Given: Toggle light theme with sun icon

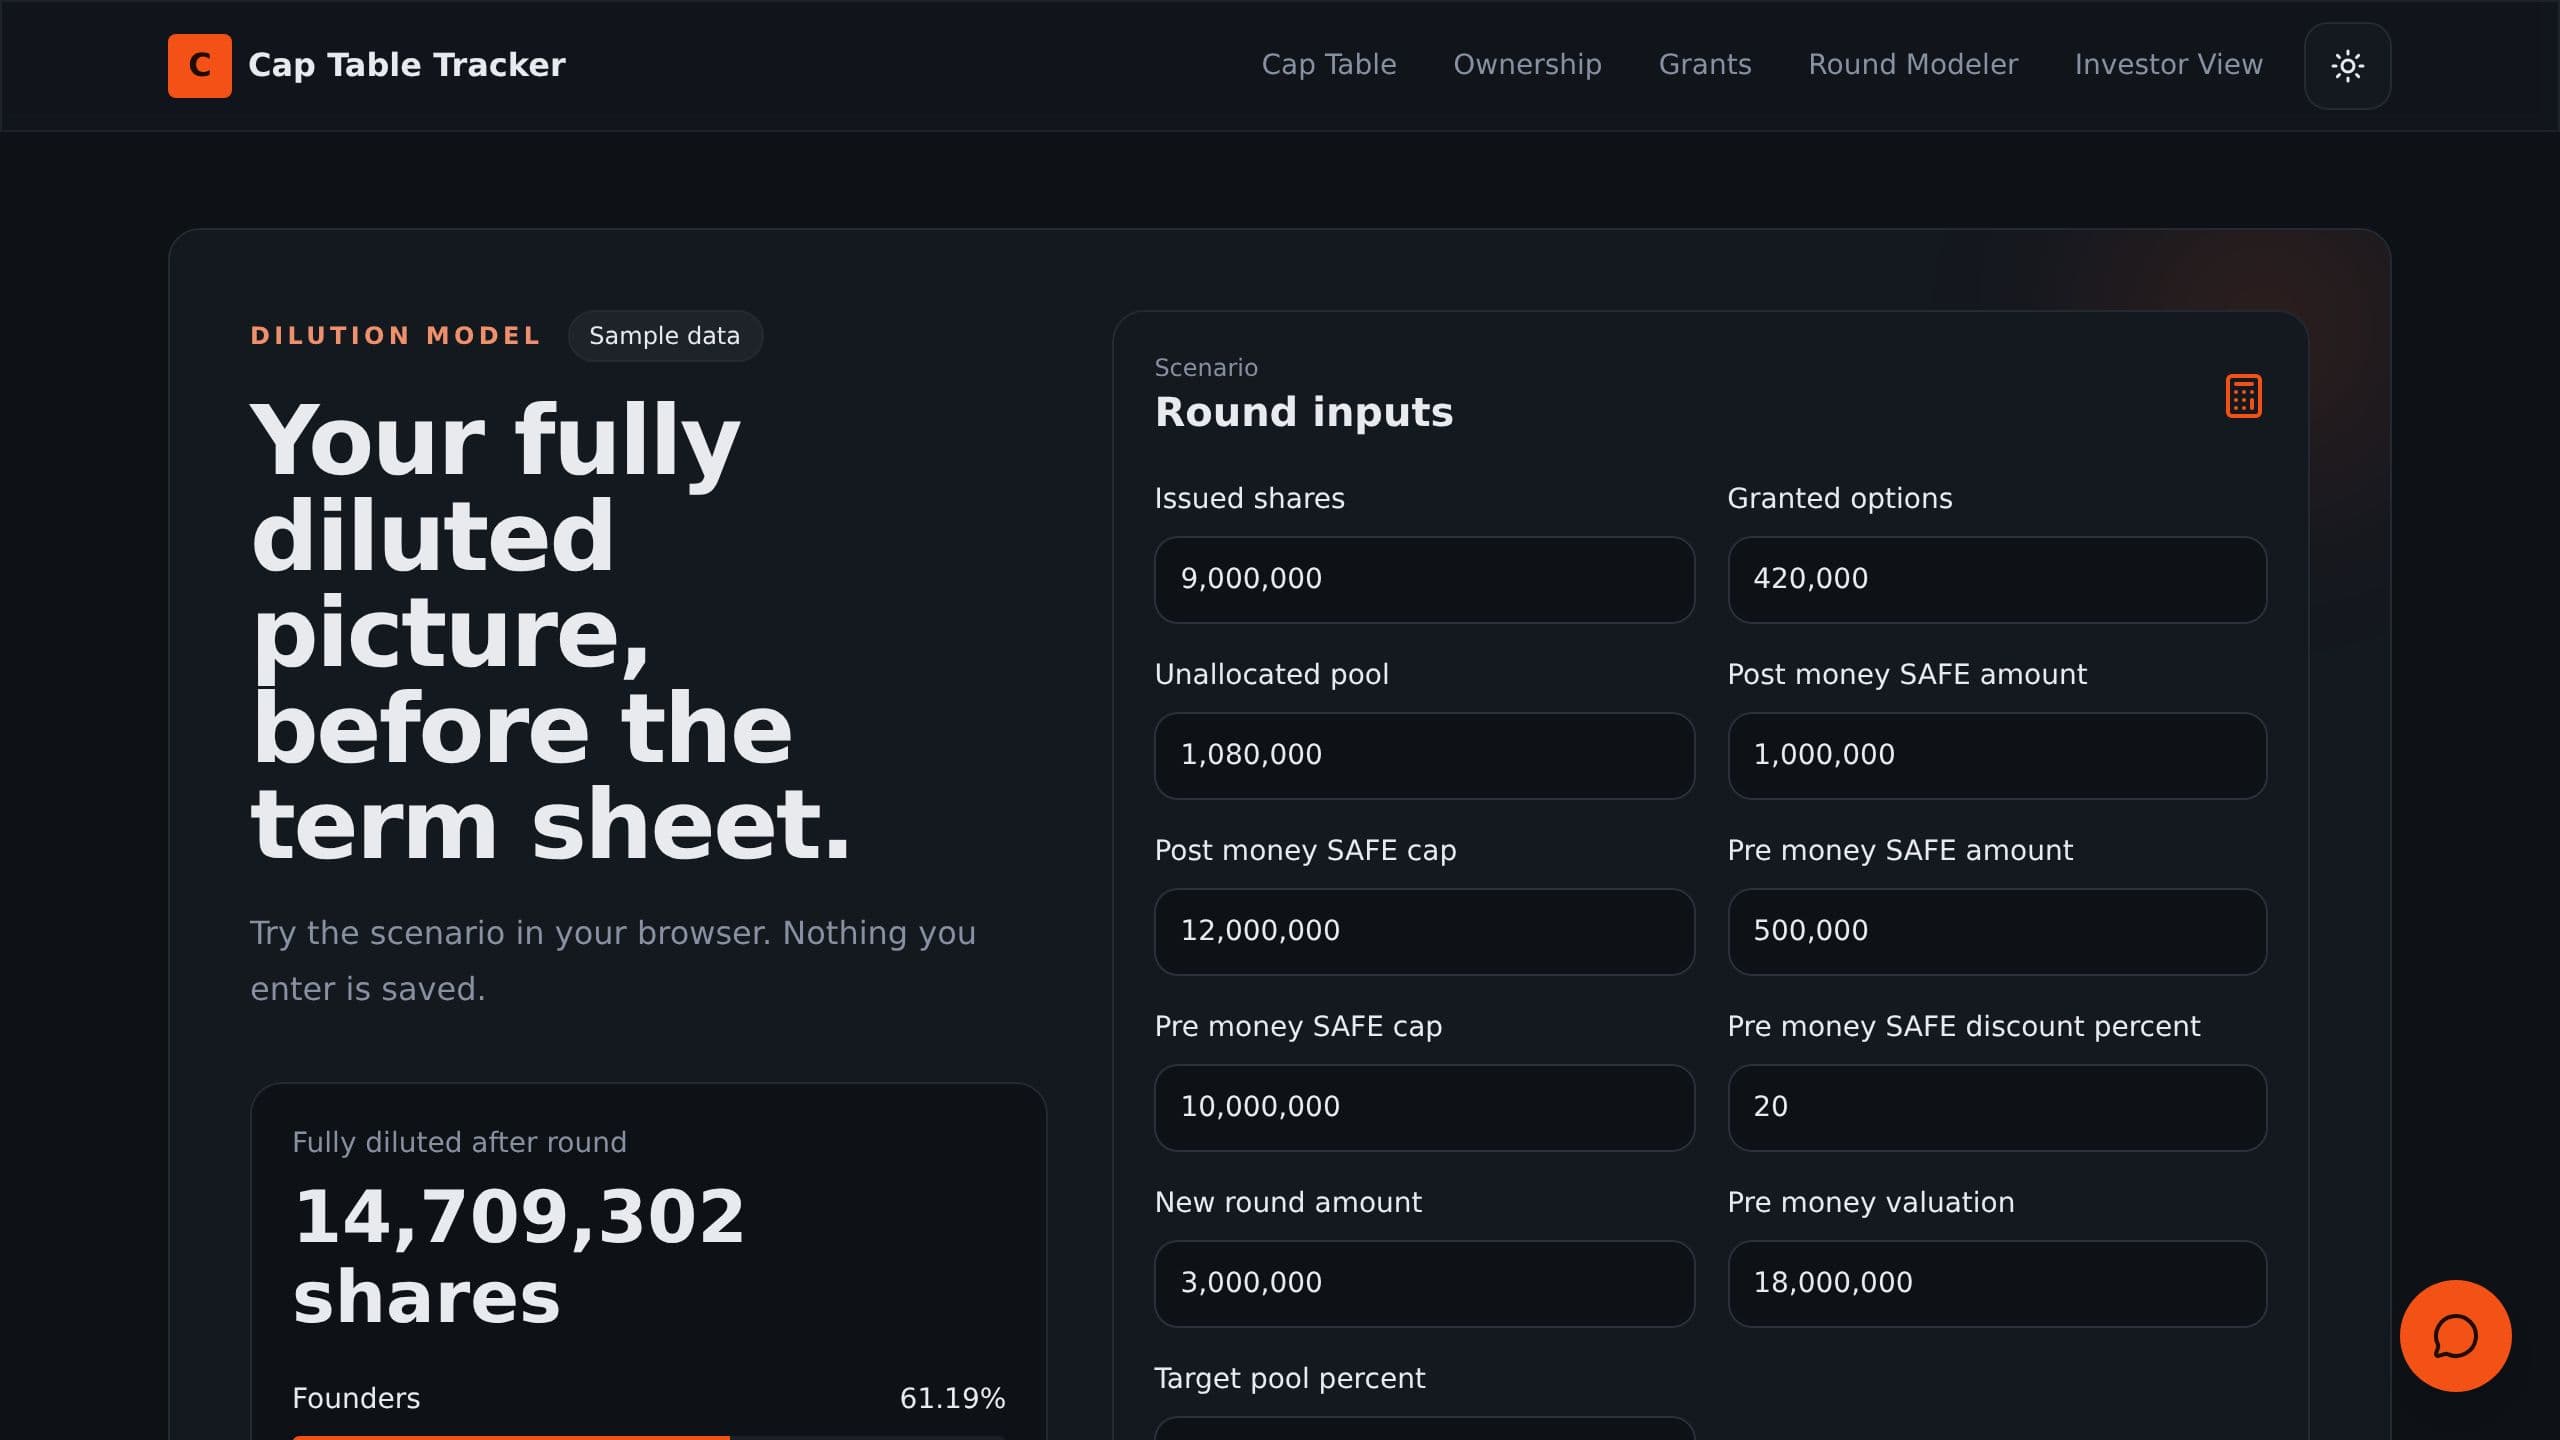Looking at the screenshot, I should (x=2347, y=66).
